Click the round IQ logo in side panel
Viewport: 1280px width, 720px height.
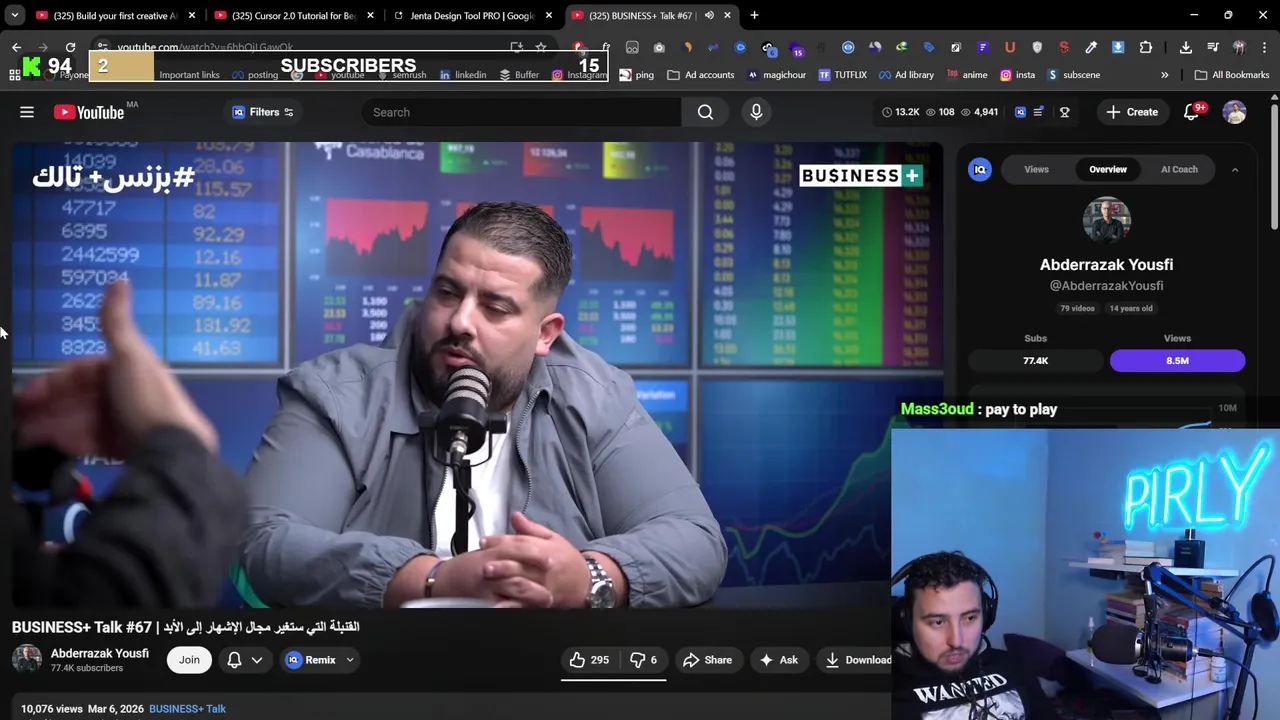coord(980,169)
